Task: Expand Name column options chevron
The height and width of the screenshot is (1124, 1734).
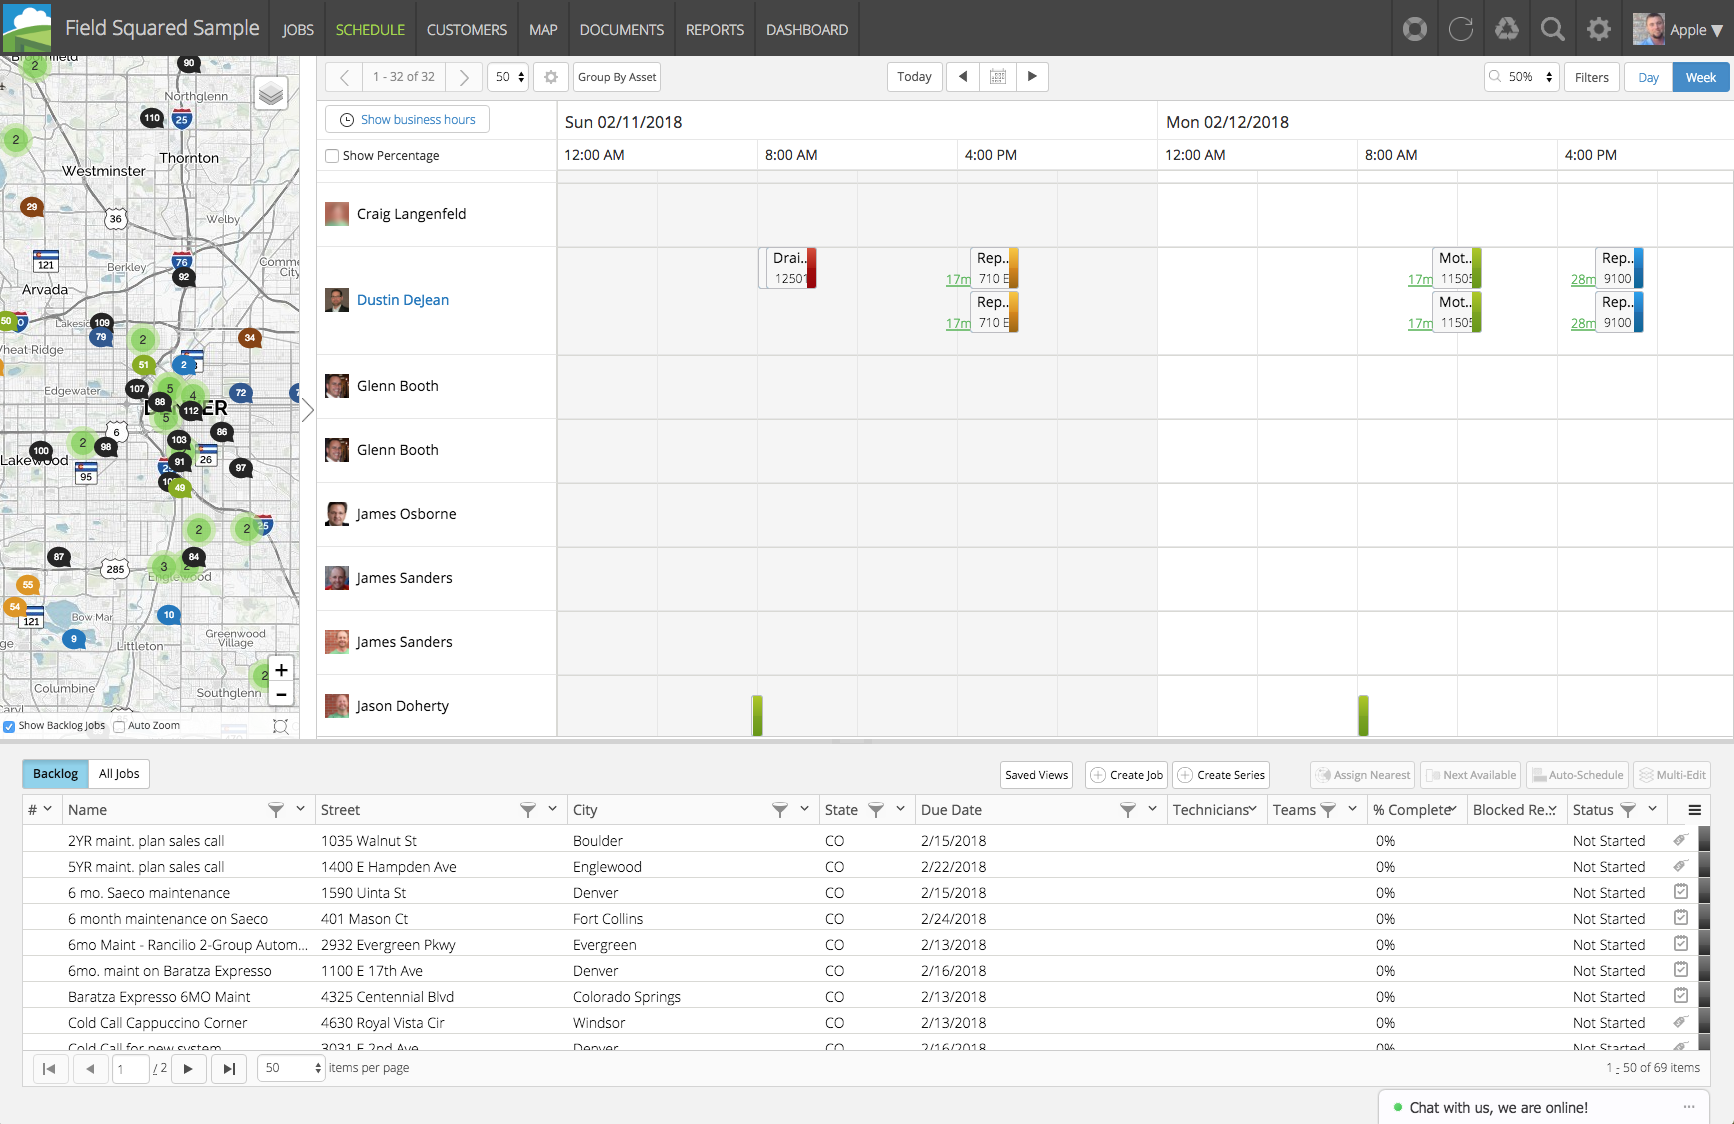Action: [300, 809]
